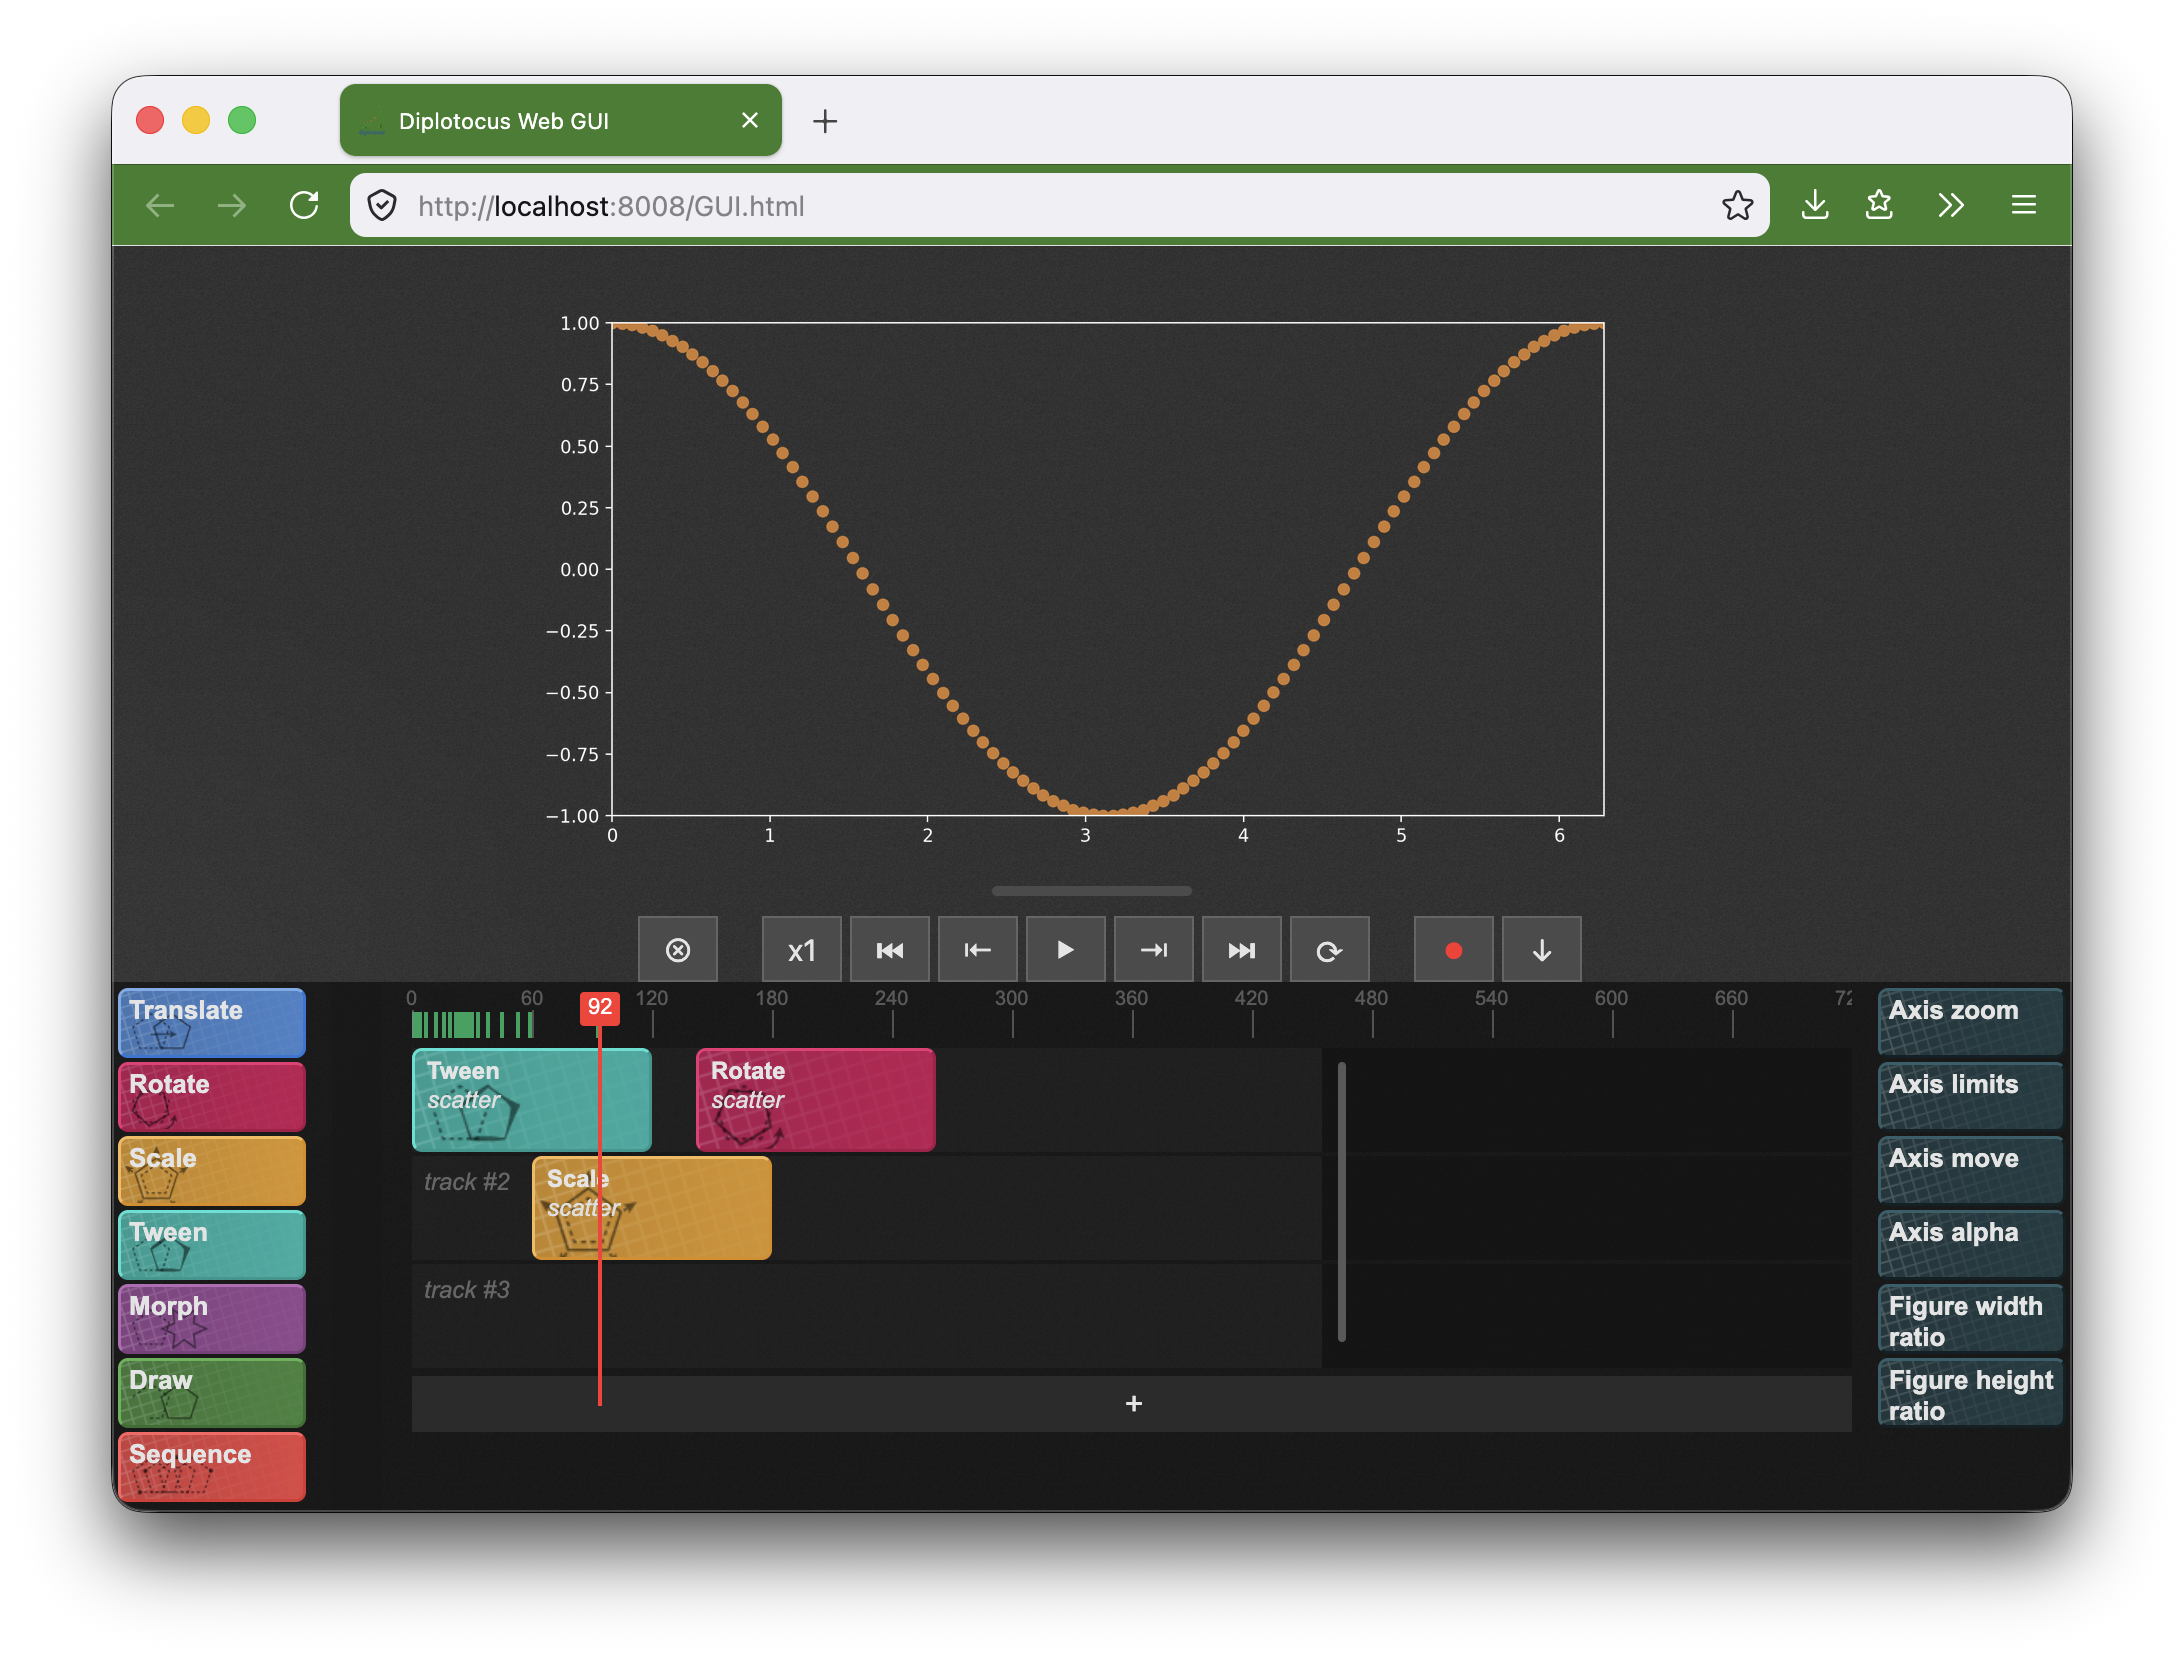
Task: Click the track #3 label
Action: click(x=467, y=1290)
